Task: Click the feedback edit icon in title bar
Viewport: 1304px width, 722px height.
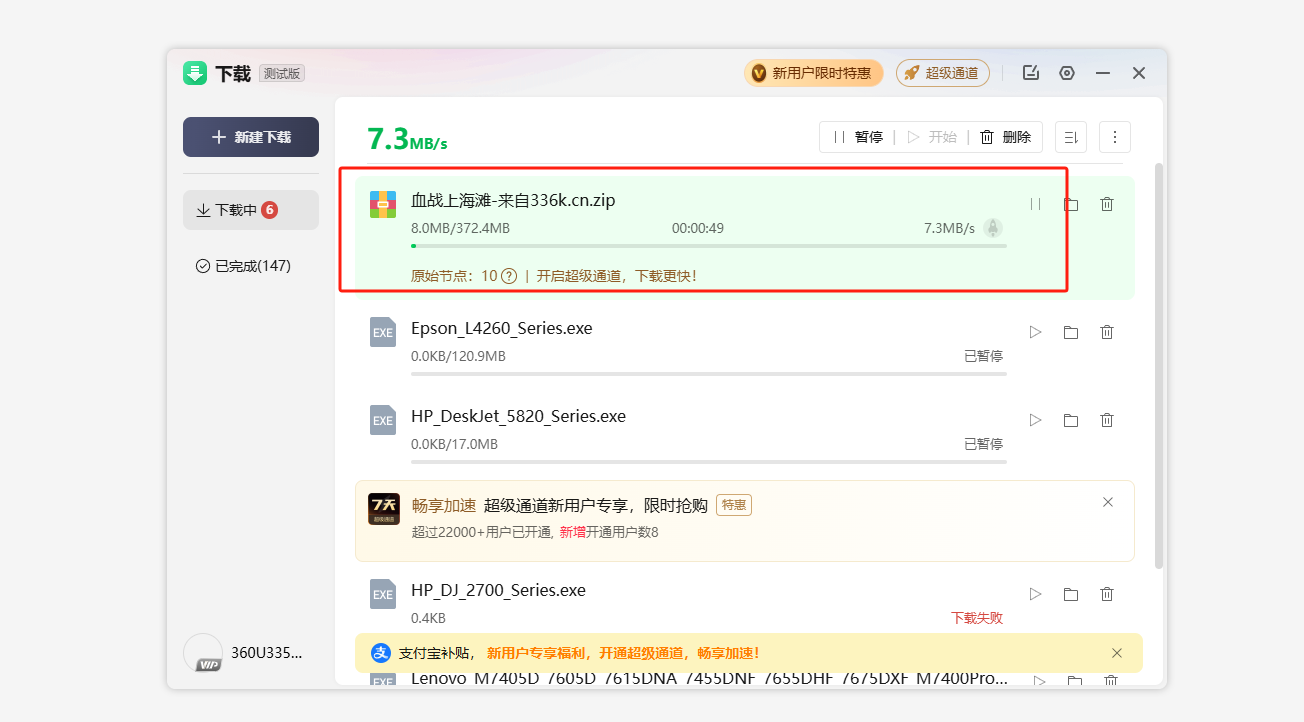Action: [x=1031, y=73]
